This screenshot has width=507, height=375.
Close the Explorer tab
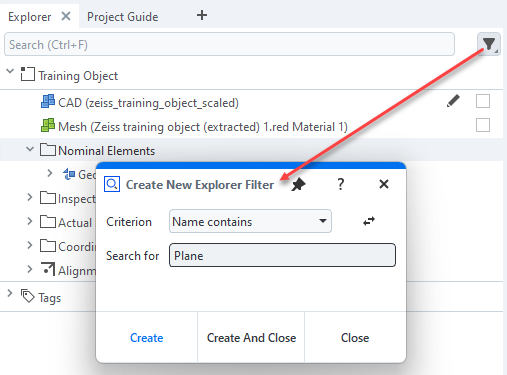pyautogui.click(x=66, y=16)
